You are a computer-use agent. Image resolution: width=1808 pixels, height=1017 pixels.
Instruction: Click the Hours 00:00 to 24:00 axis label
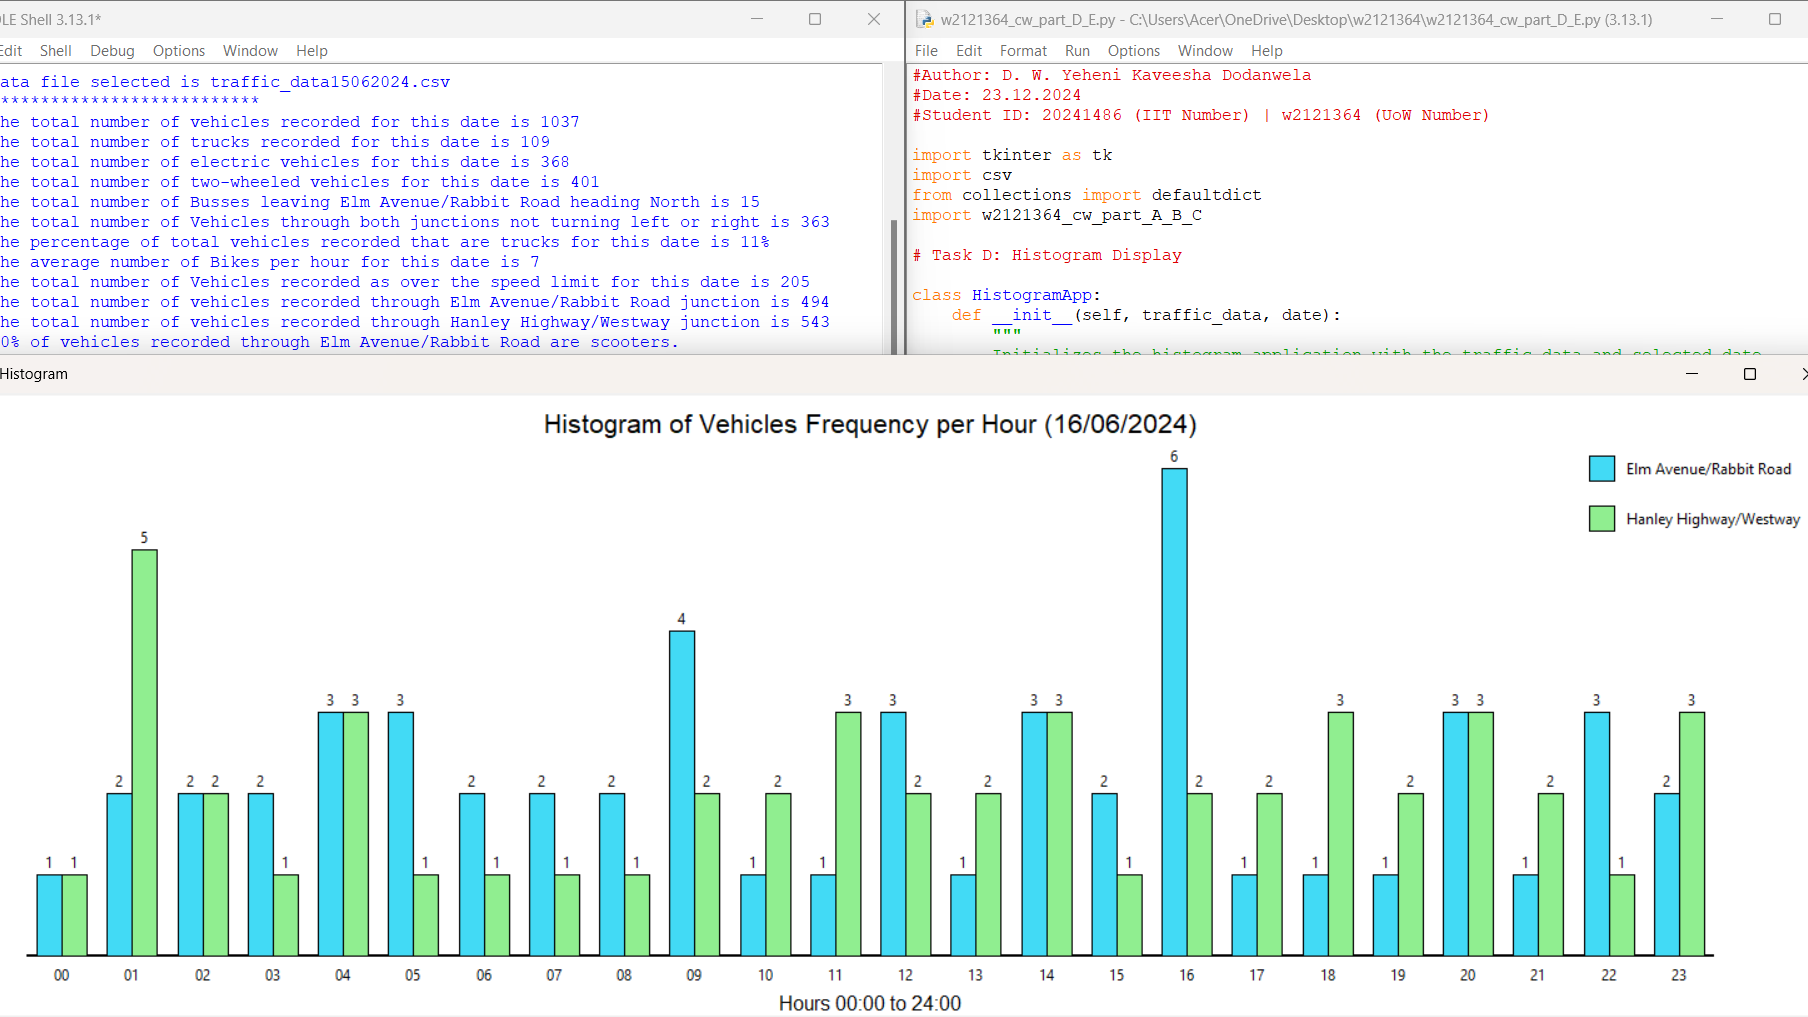click(869, 1003)
